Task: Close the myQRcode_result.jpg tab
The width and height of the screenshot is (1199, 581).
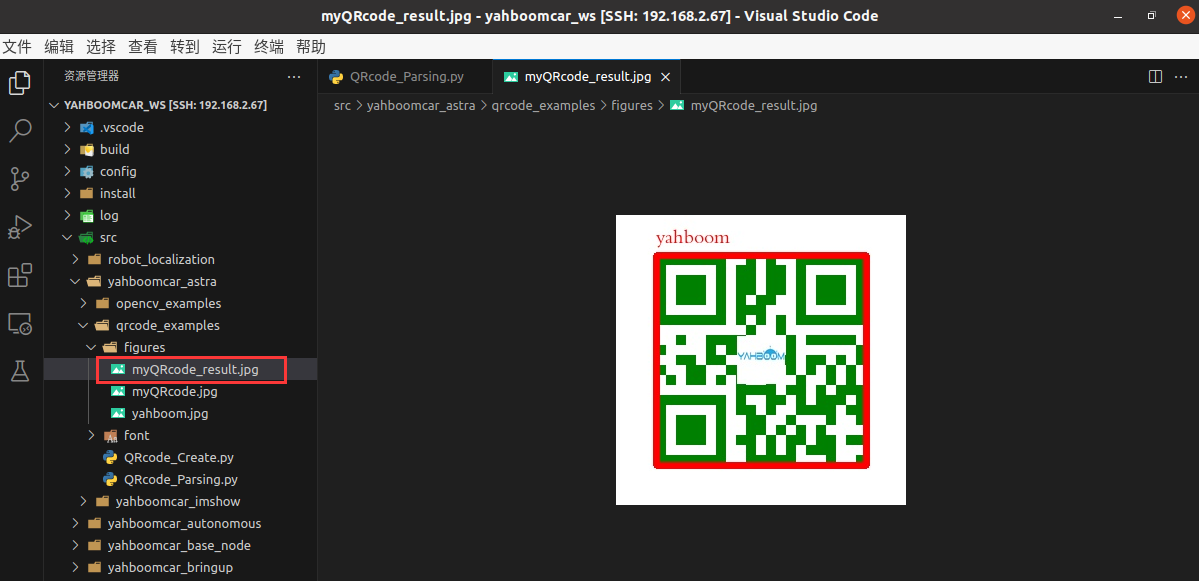Action: [666, 77]
